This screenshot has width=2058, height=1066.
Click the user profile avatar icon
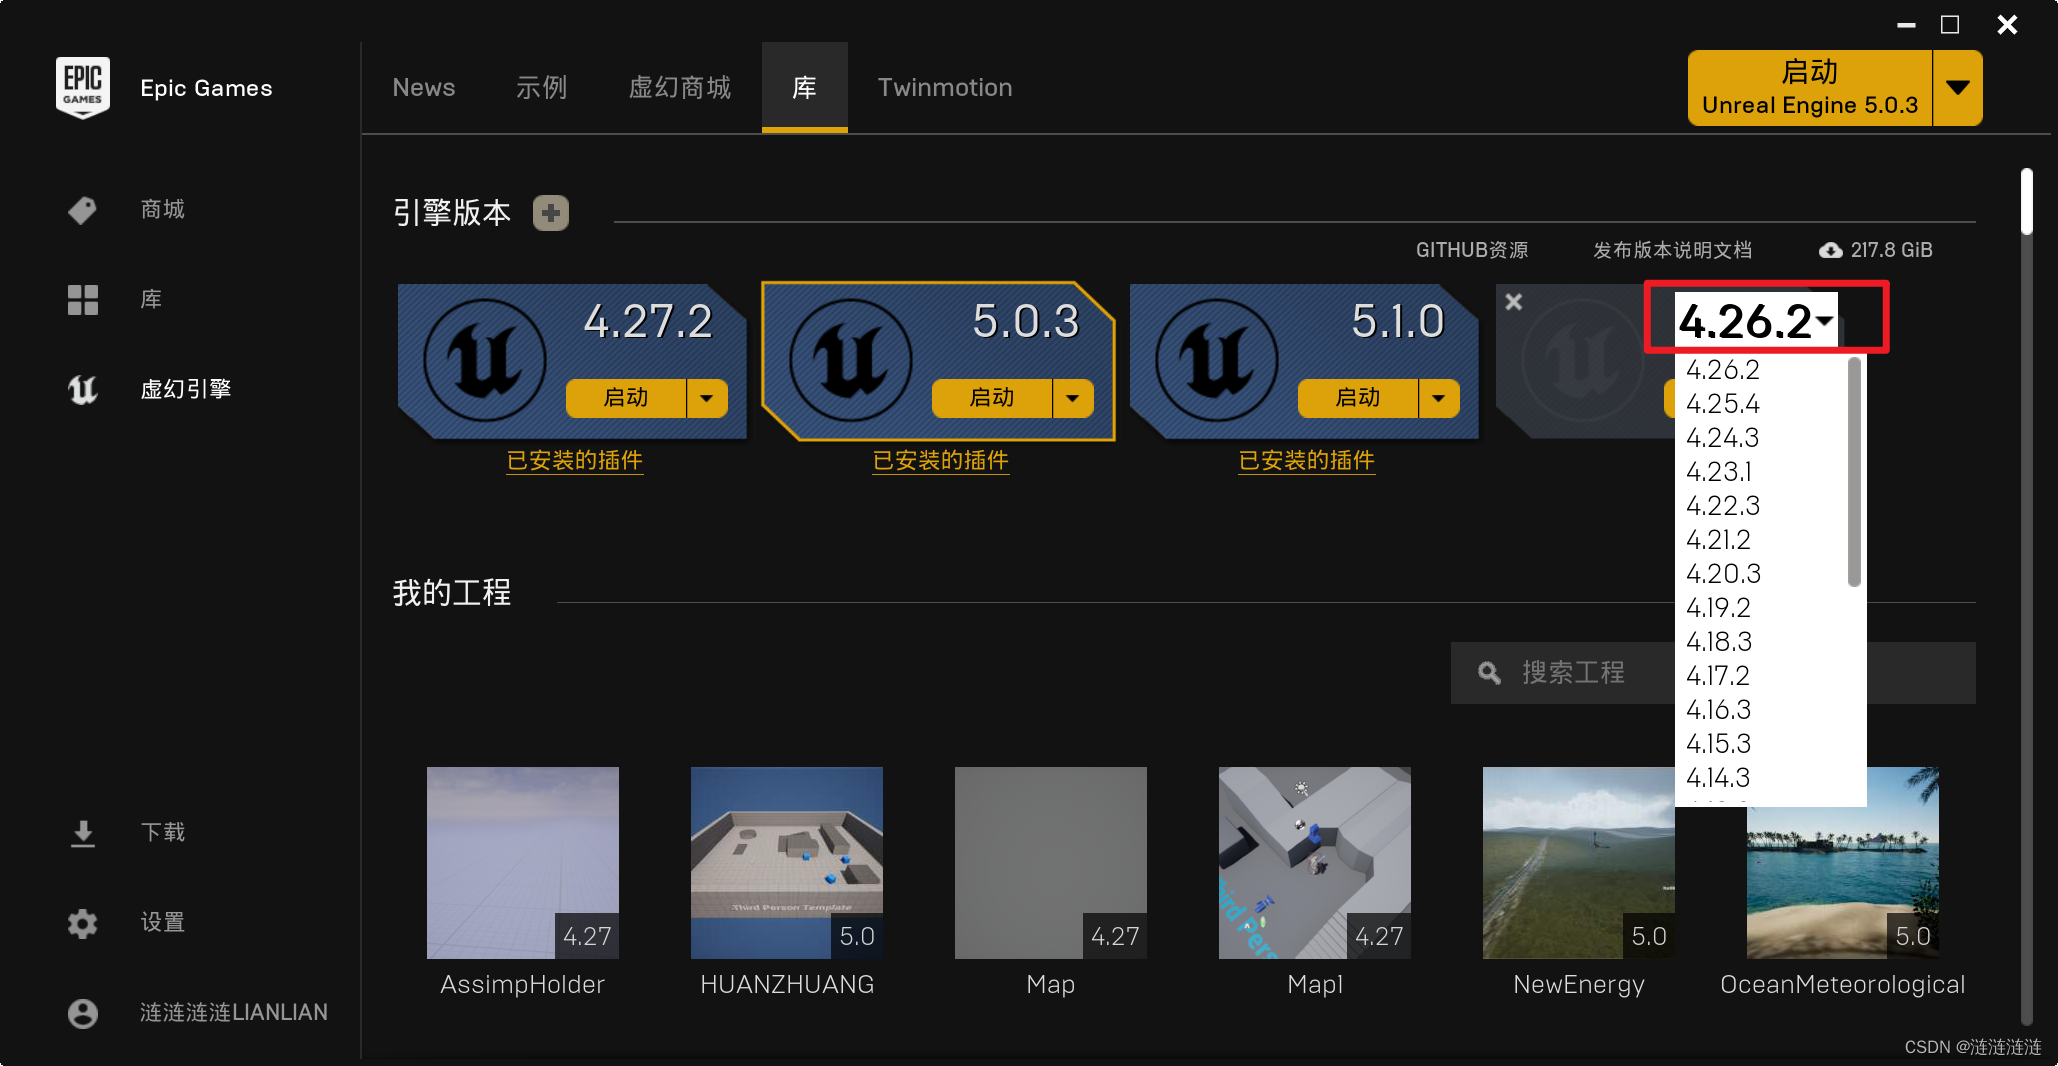click(82, 1013)
